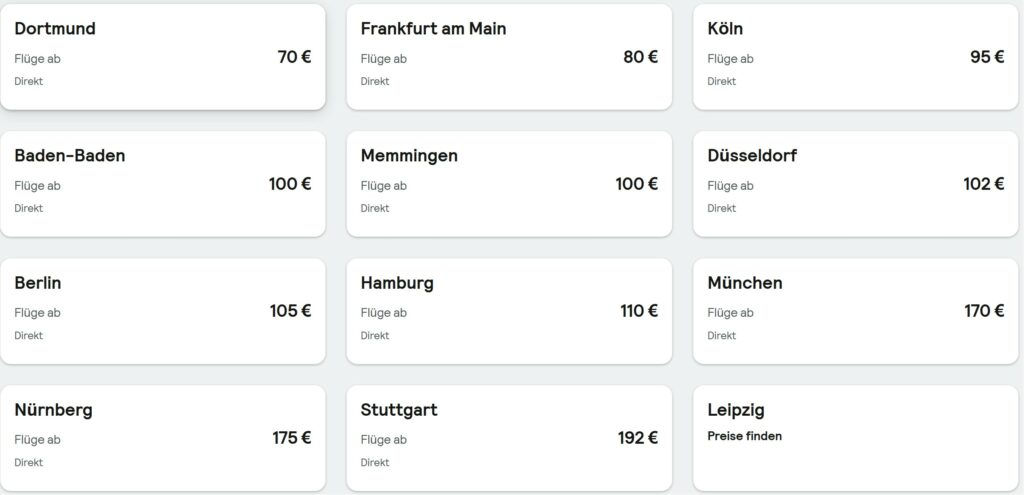Choose the Baden-Baden flights card
This screenshot has height=495, width=1024.
pyautogui.click(x=163, y=184)
